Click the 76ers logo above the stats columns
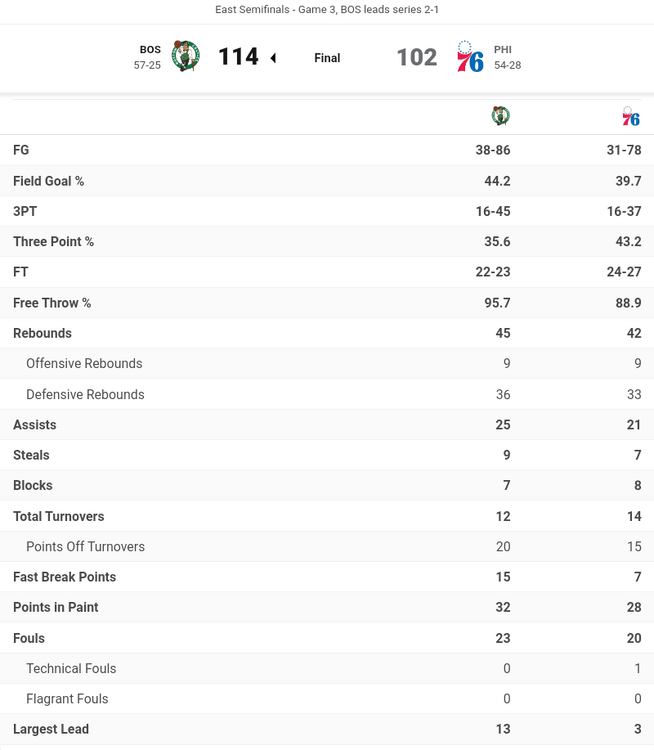This screenshot has height=750, width=654. point(630,116)
